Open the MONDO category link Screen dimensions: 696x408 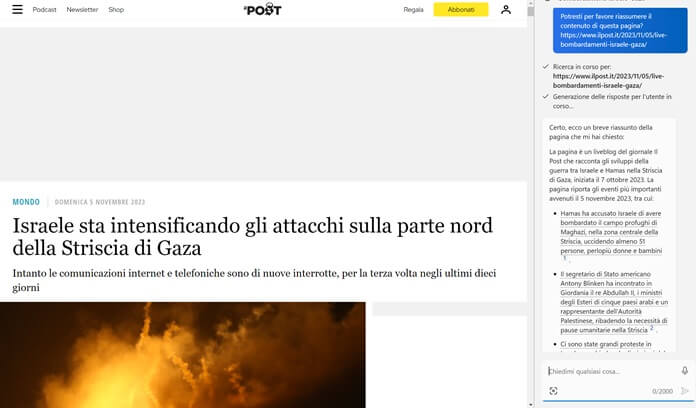click(26, 202)
